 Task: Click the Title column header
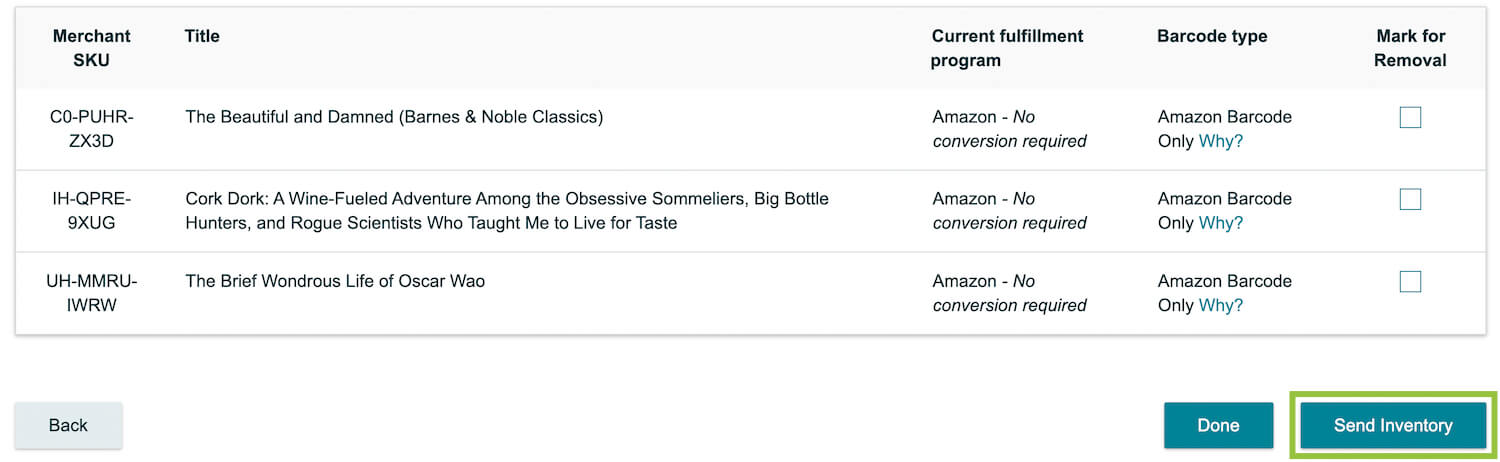click(x=202, y=36)
